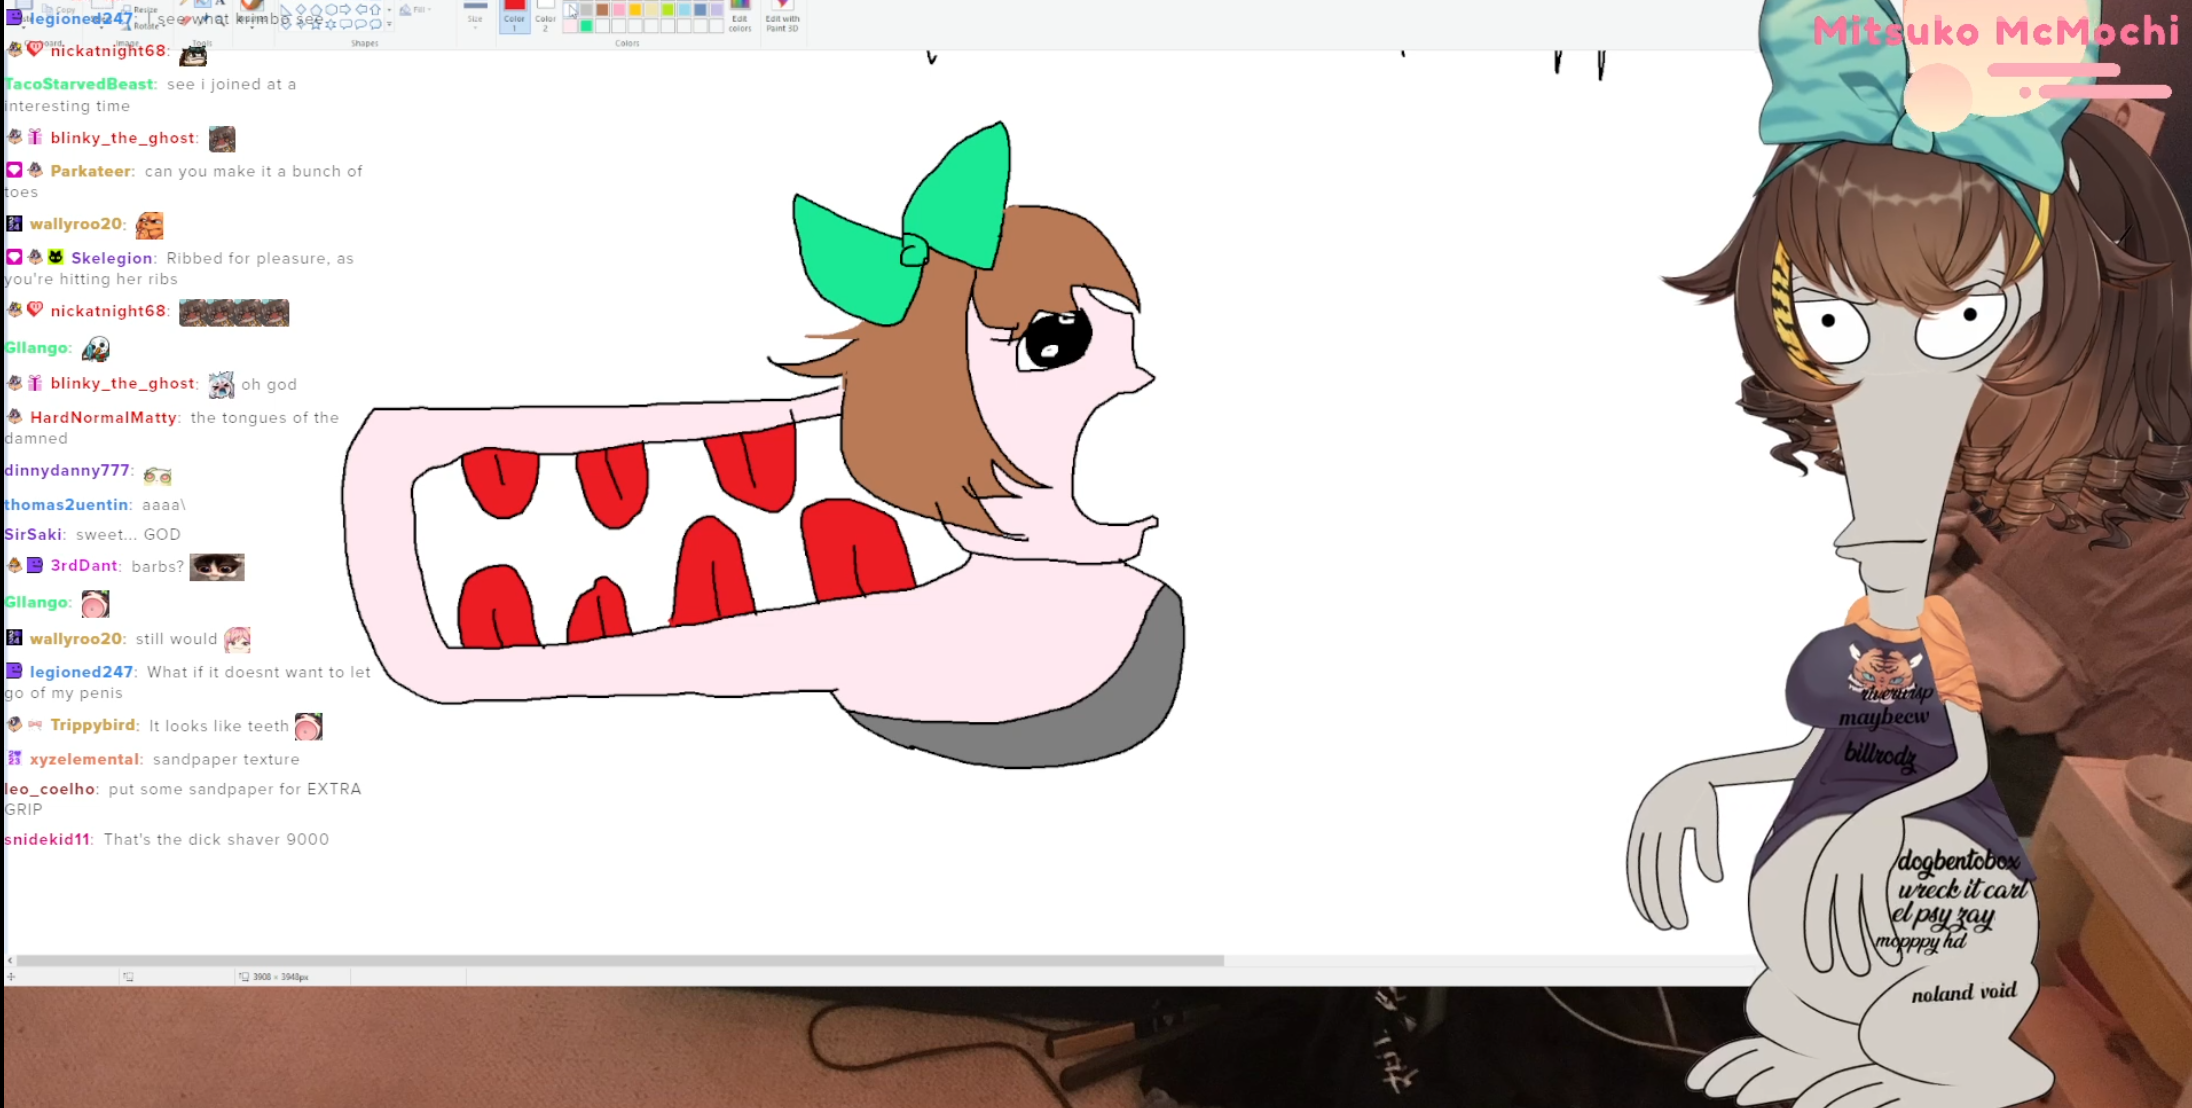The width and height of the screenshot is (2192, 1108).
Task: Click the Edit colors button
Action: 740,18
